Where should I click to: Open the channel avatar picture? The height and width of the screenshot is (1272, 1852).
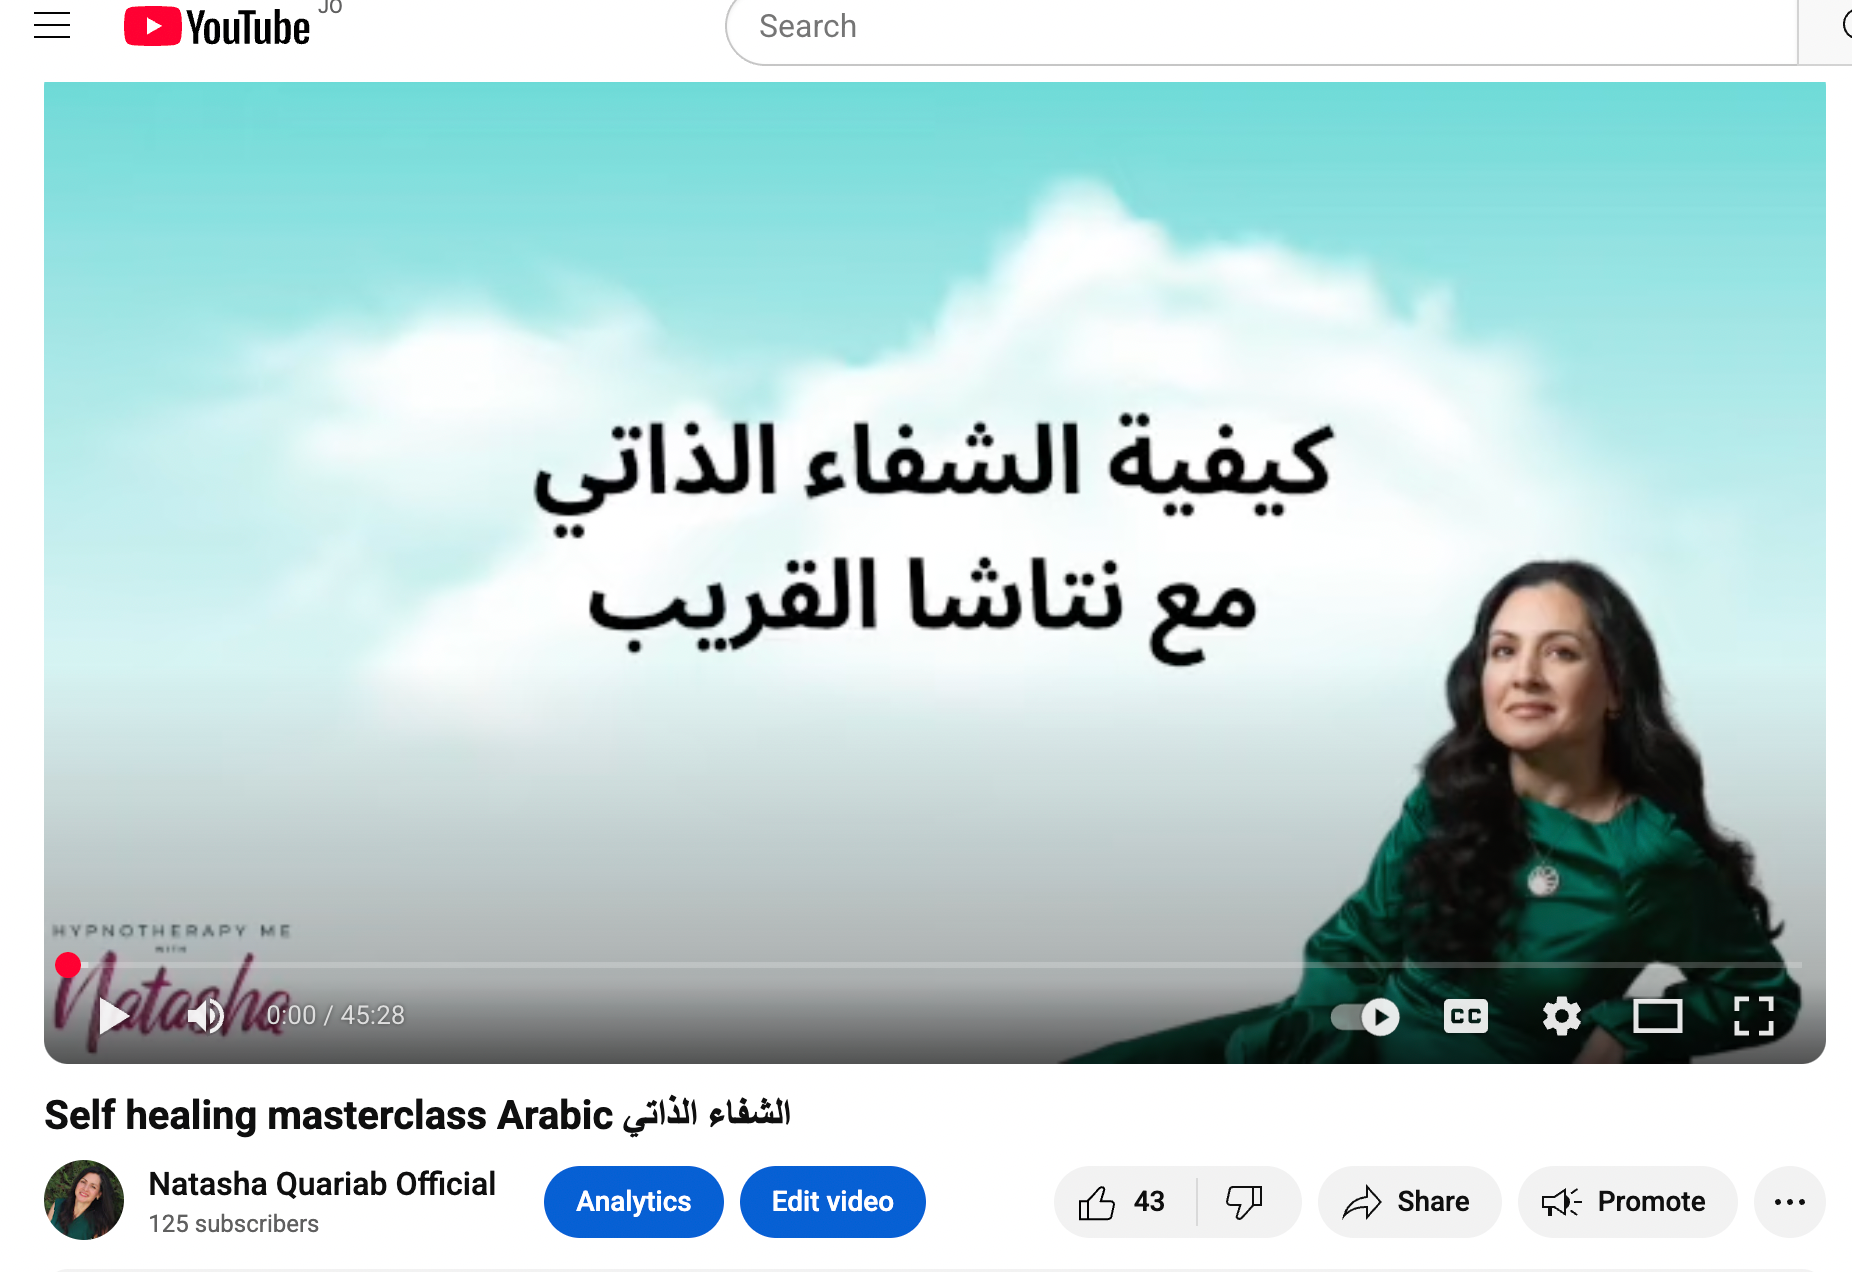click(x=84, y=1200)
